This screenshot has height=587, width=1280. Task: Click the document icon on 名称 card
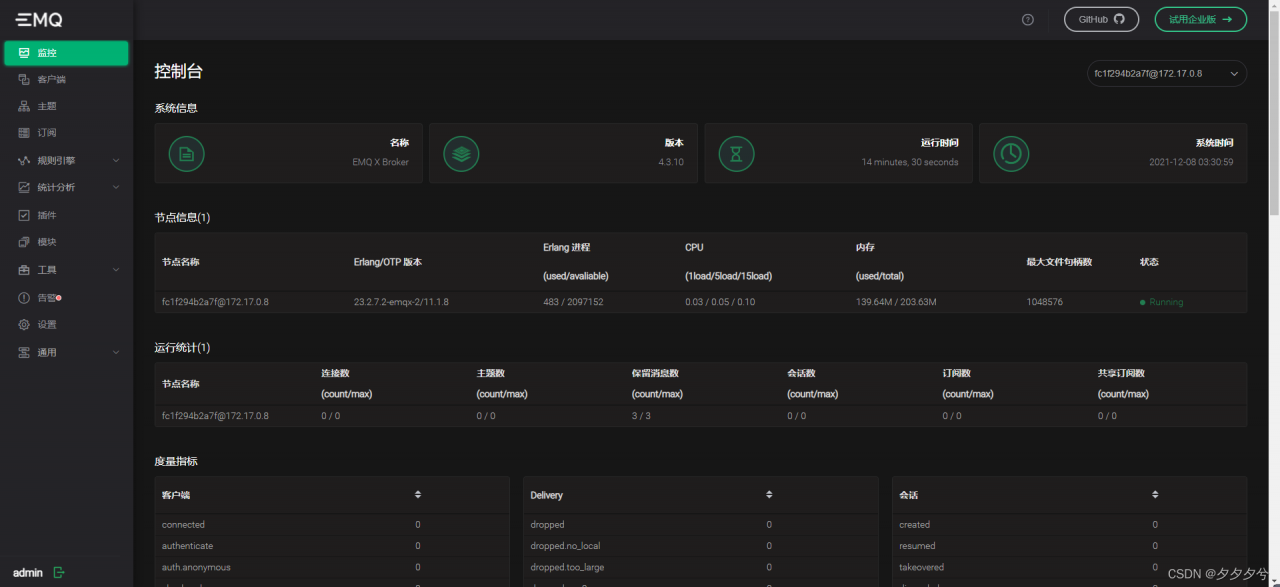(x=186, y=153)
